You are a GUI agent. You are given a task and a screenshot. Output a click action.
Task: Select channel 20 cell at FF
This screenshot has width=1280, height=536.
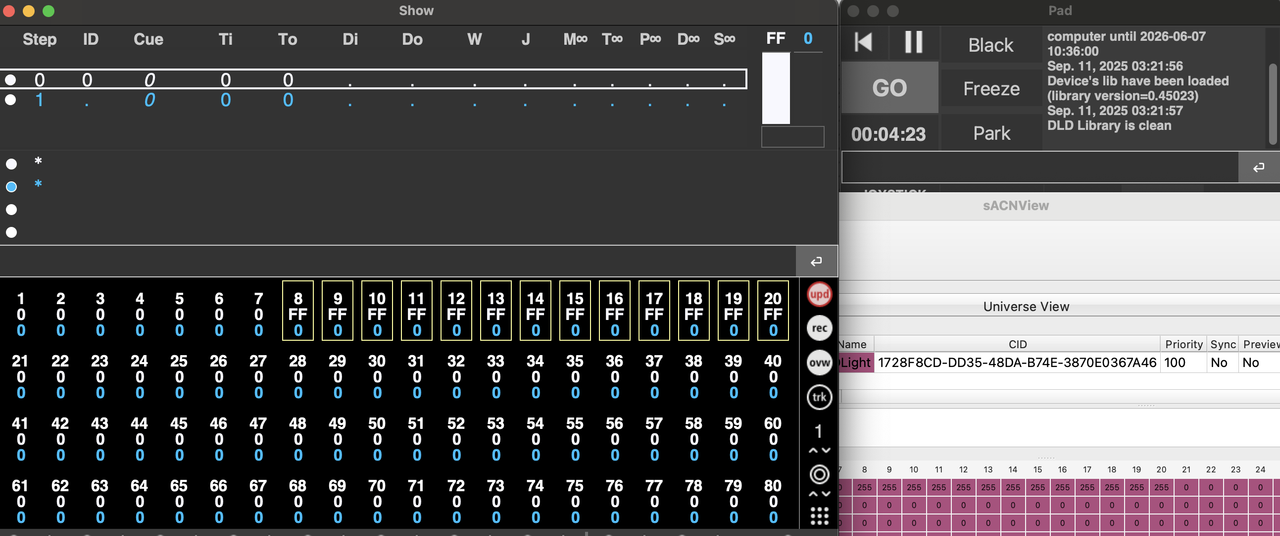772,313
